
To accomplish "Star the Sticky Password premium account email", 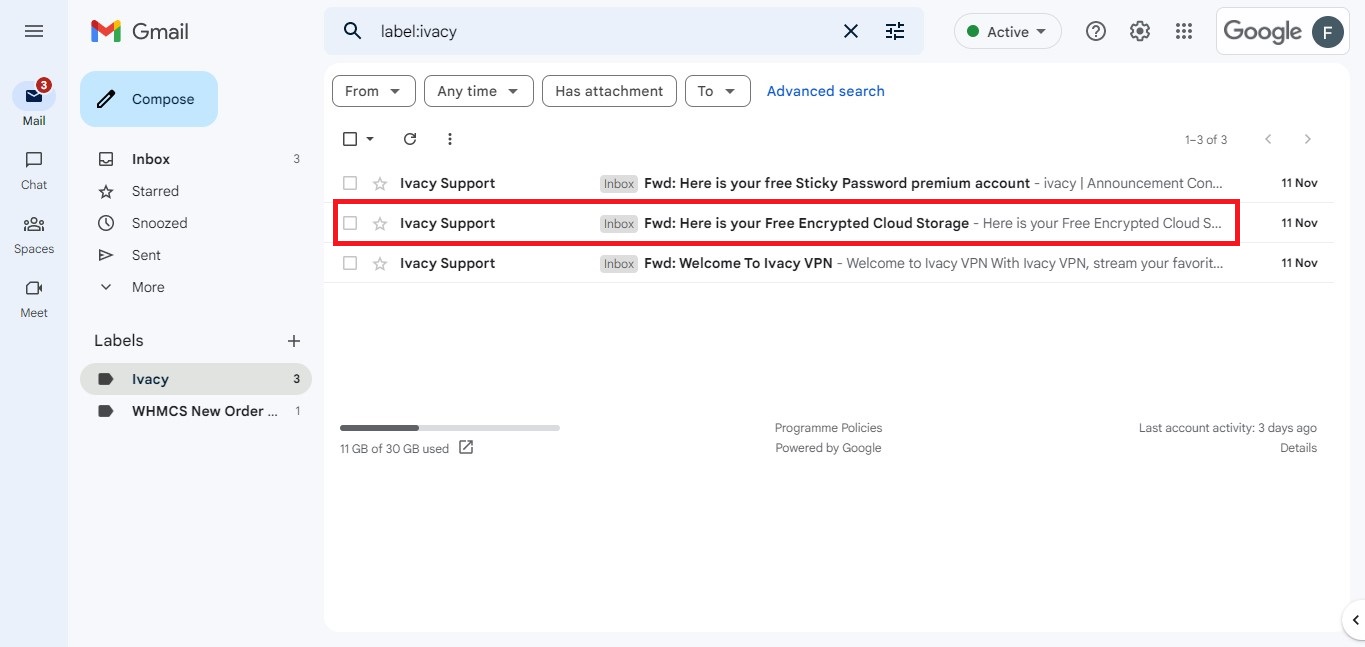I will [x=380, y=183].
